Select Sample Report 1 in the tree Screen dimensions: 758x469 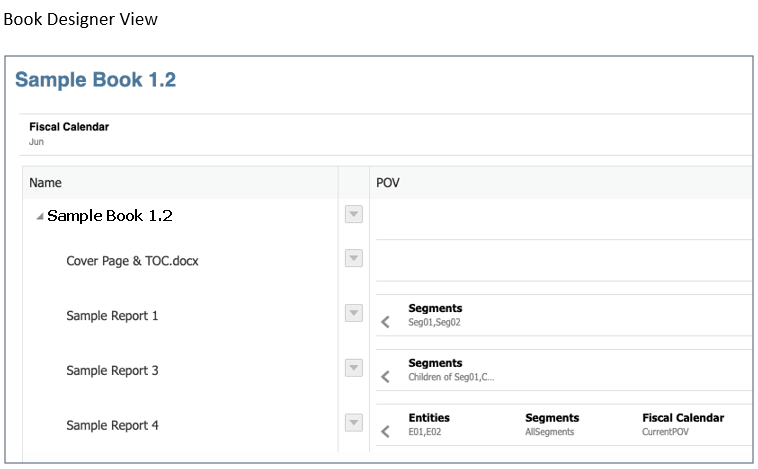click(112, 316)
